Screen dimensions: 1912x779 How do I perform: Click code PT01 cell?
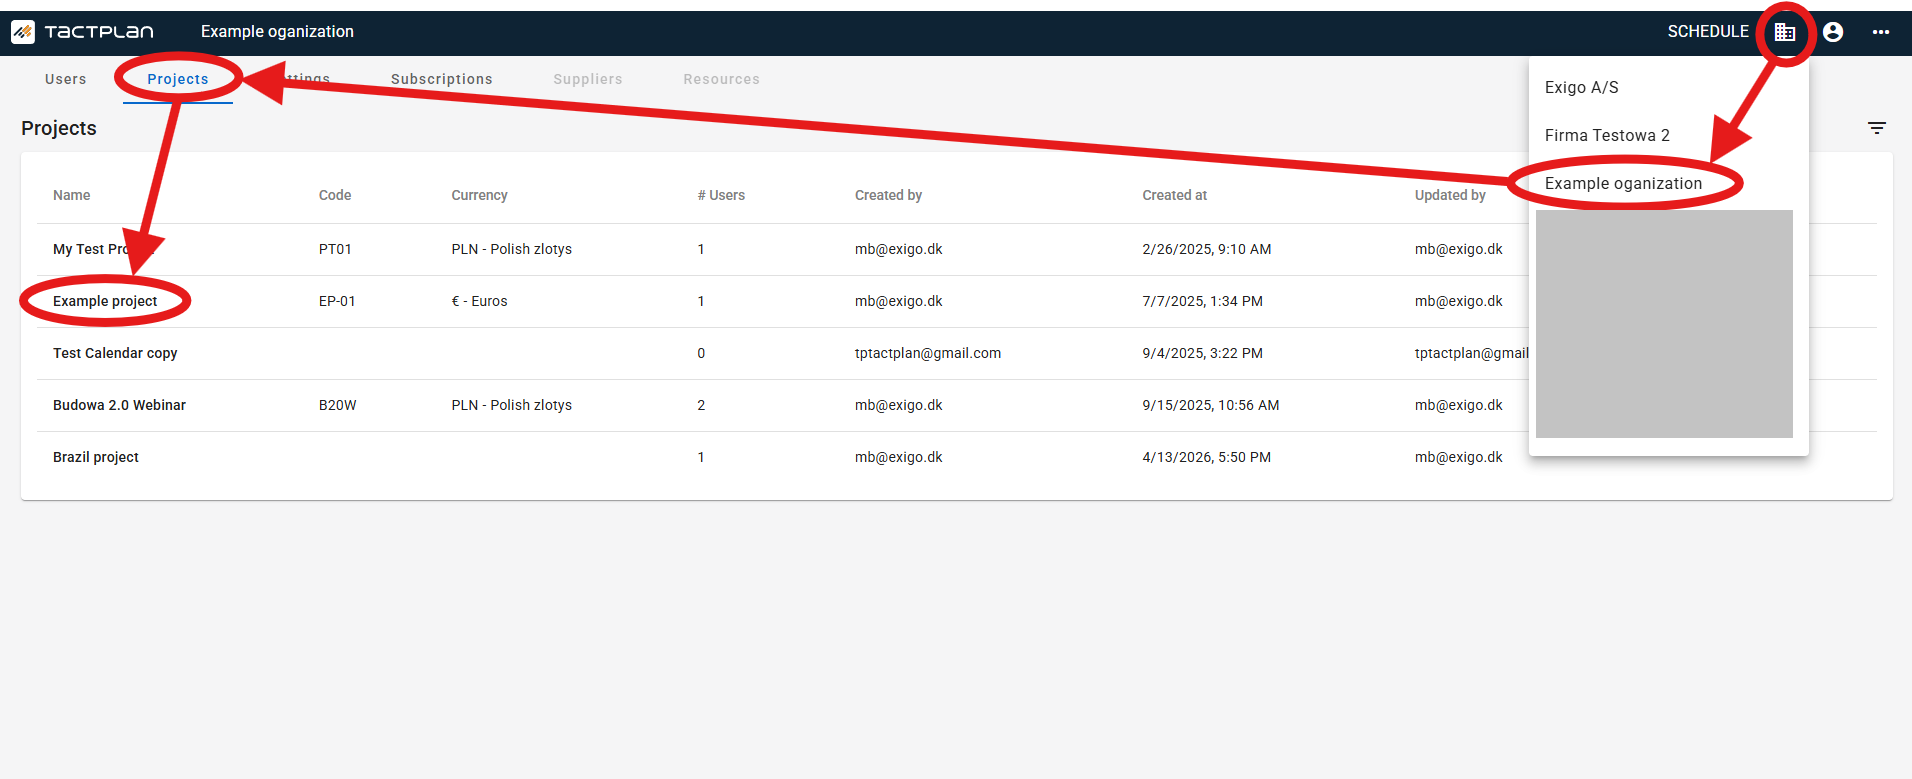tap(335, 249)
